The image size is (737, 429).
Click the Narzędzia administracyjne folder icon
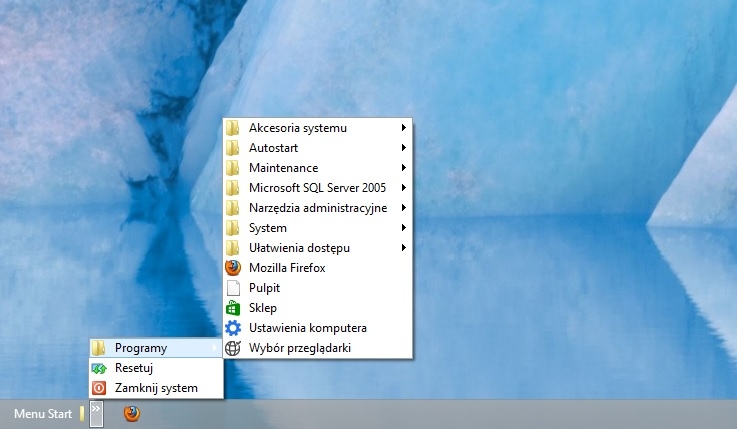pos(233,208)
